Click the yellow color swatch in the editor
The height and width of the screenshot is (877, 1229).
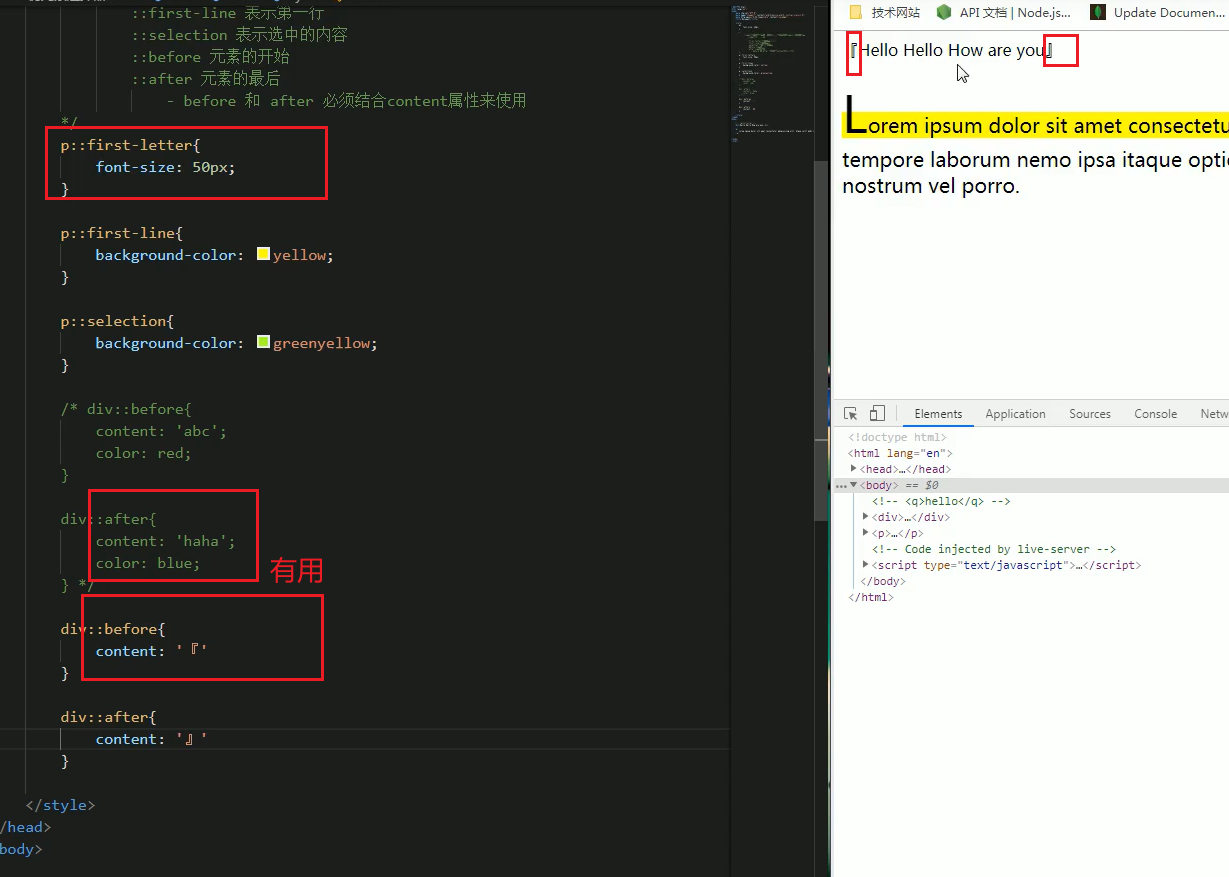click(263, 255)
